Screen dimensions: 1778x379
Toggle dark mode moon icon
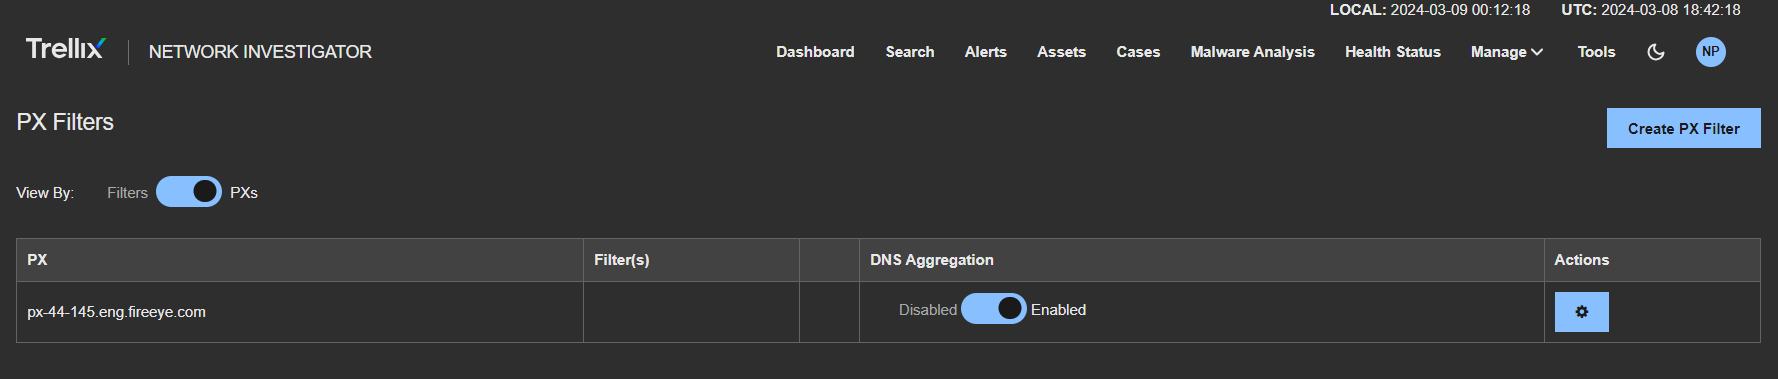coord(1656,52)
